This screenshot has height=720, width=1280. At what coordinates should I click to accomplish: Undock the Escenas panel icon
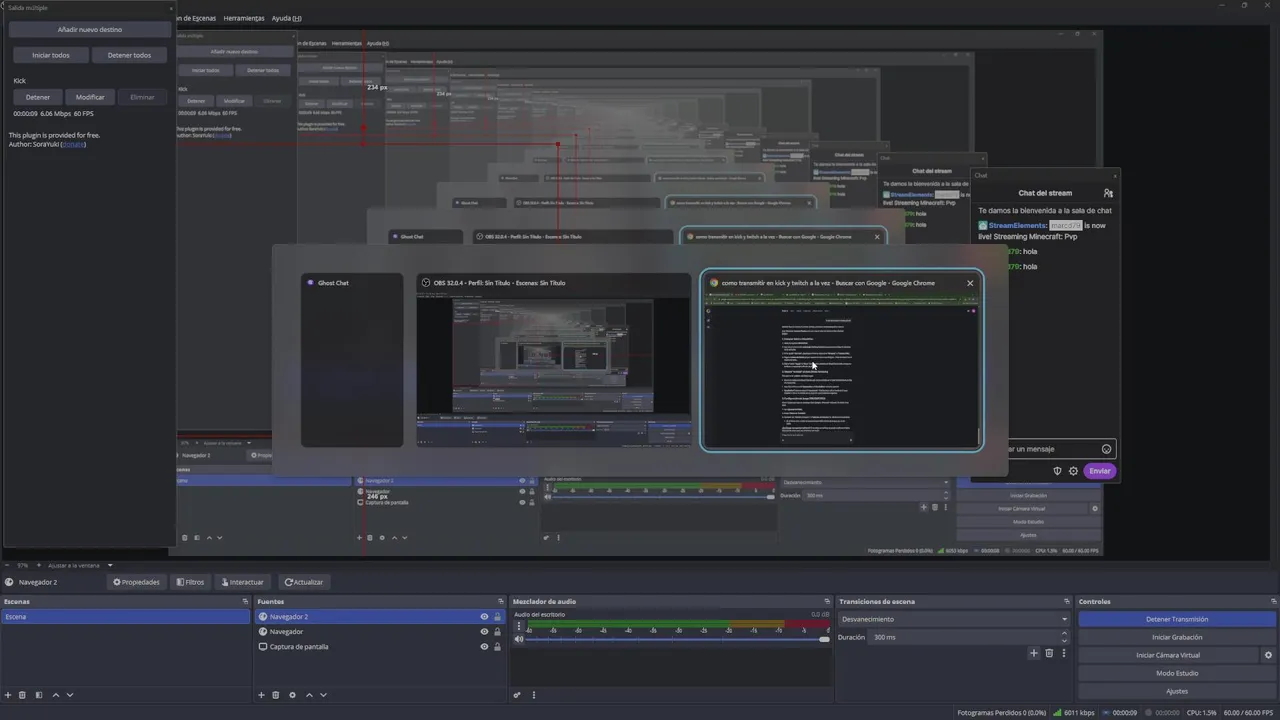pos(245,602)
